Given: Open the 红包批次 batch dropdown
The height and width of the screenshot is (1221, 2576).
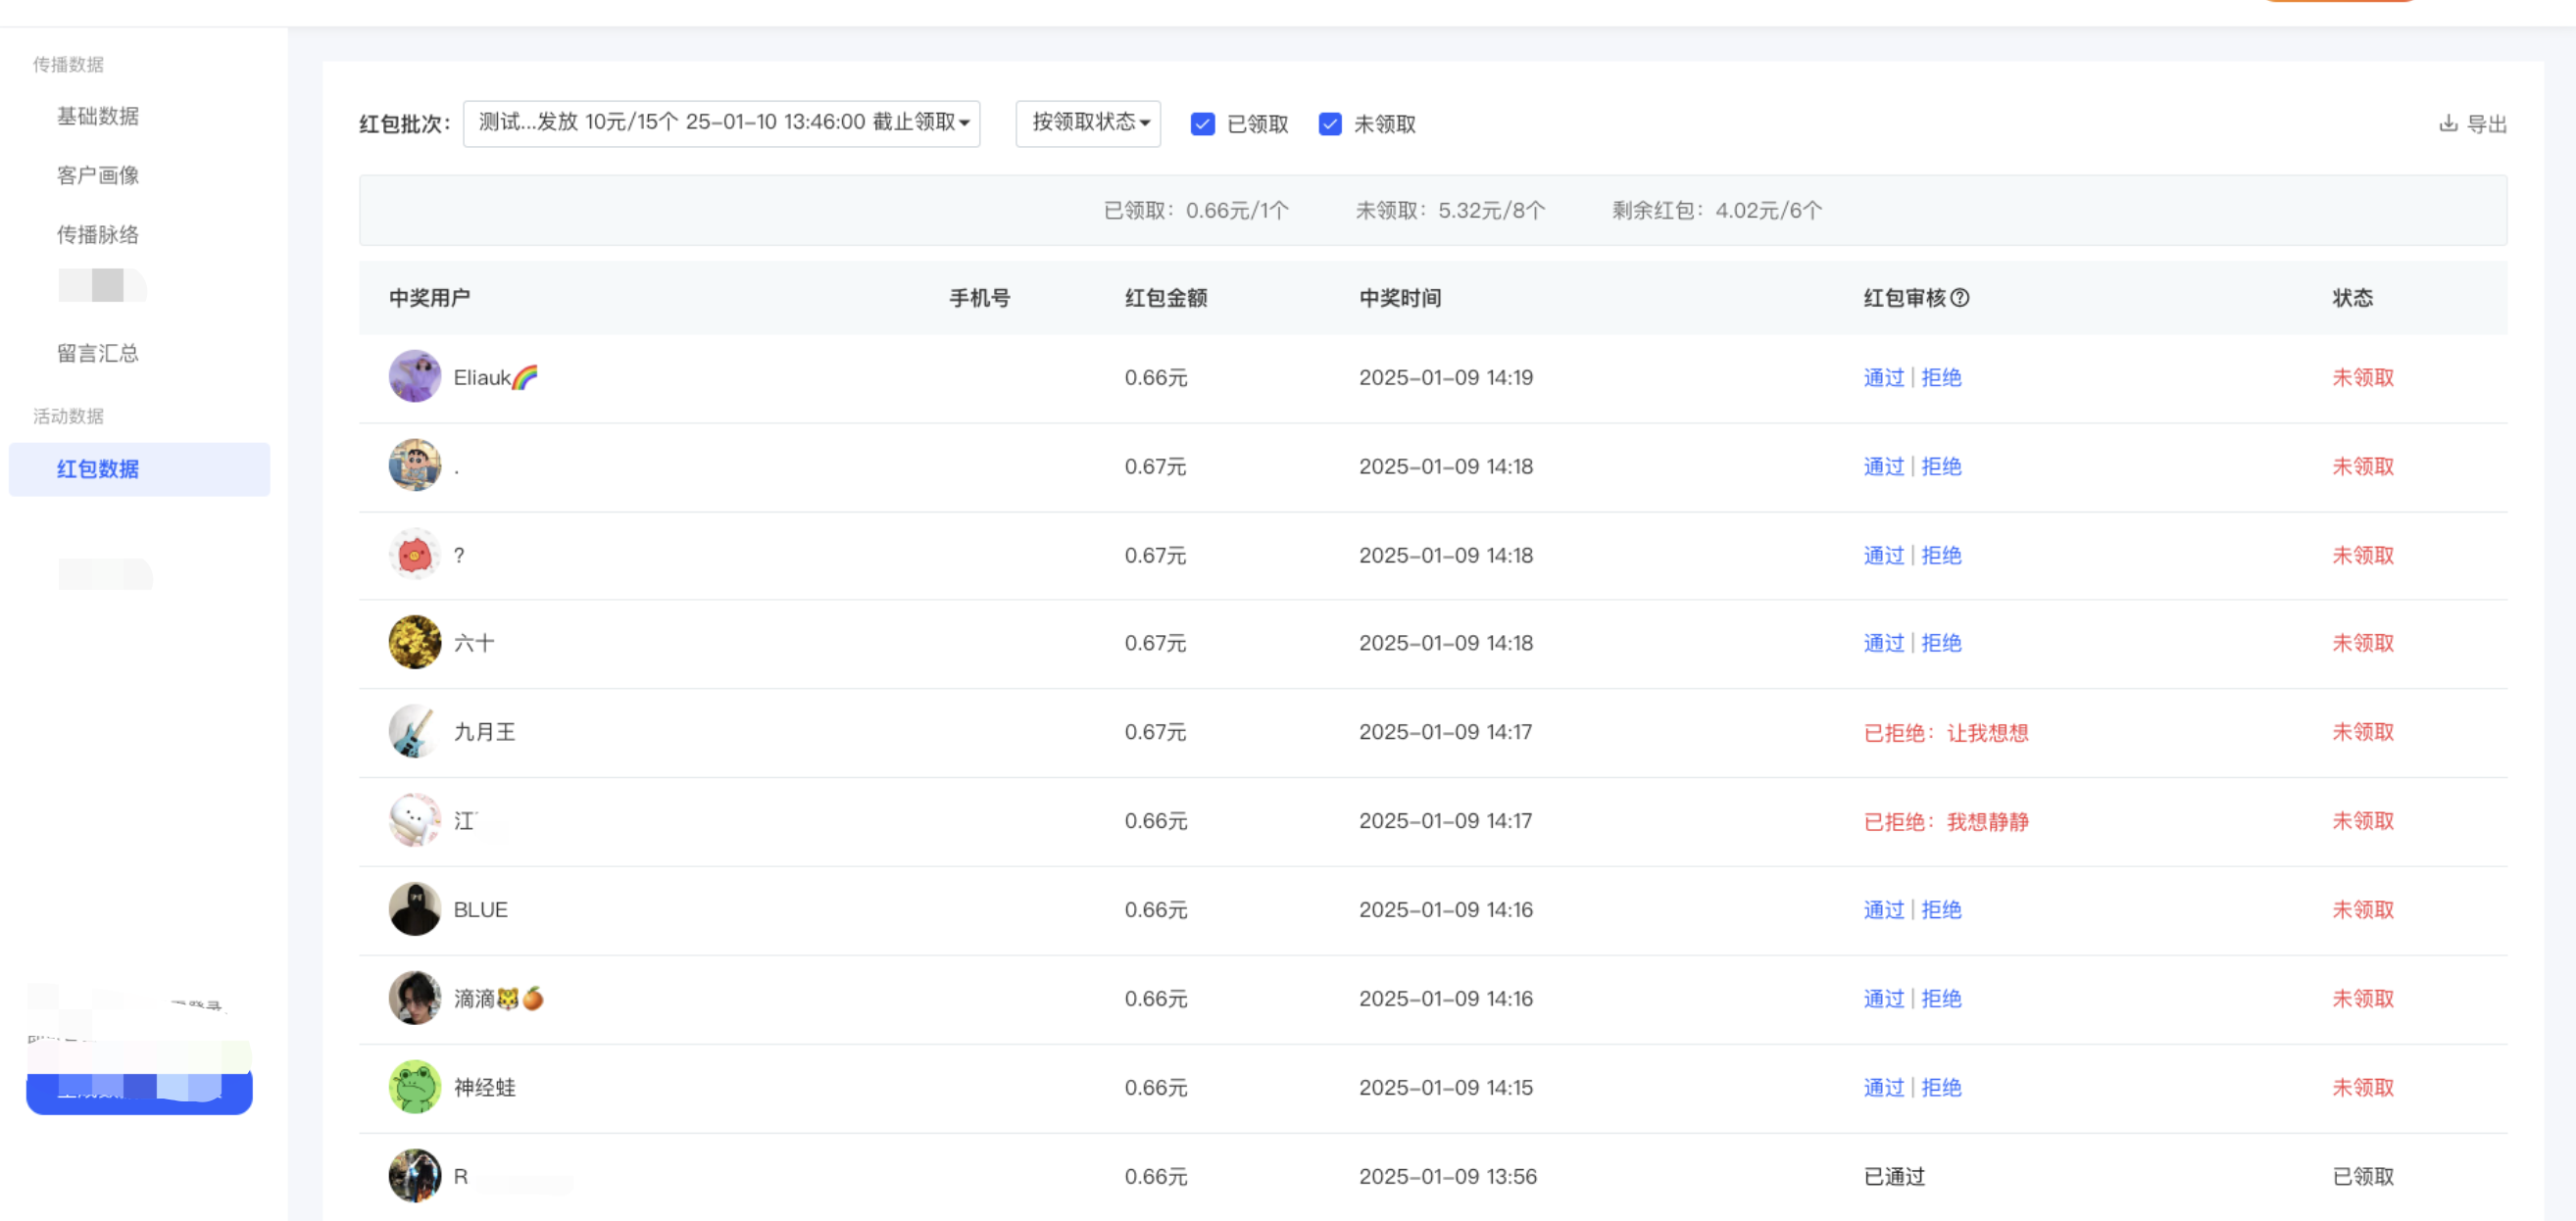Looking at the screenshot, I should click(720, 123).
